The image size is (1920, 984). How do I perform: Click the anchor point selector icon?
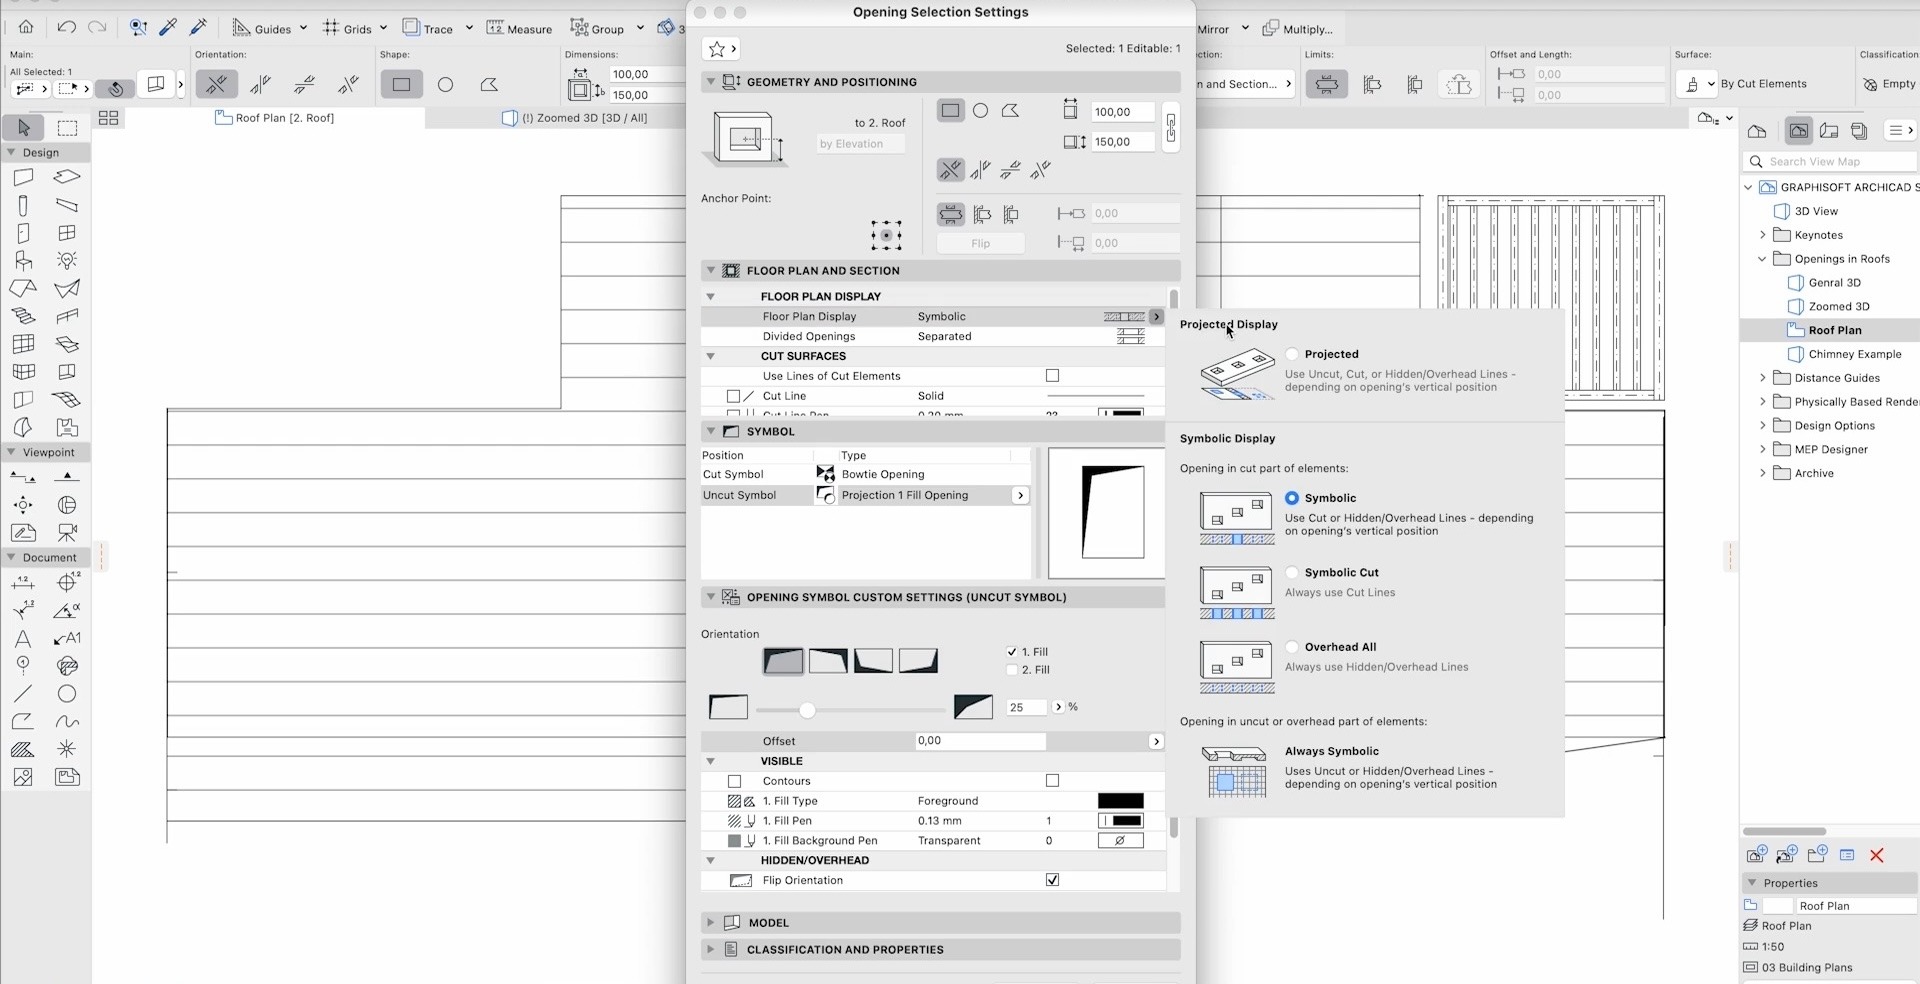pos(886,236)
